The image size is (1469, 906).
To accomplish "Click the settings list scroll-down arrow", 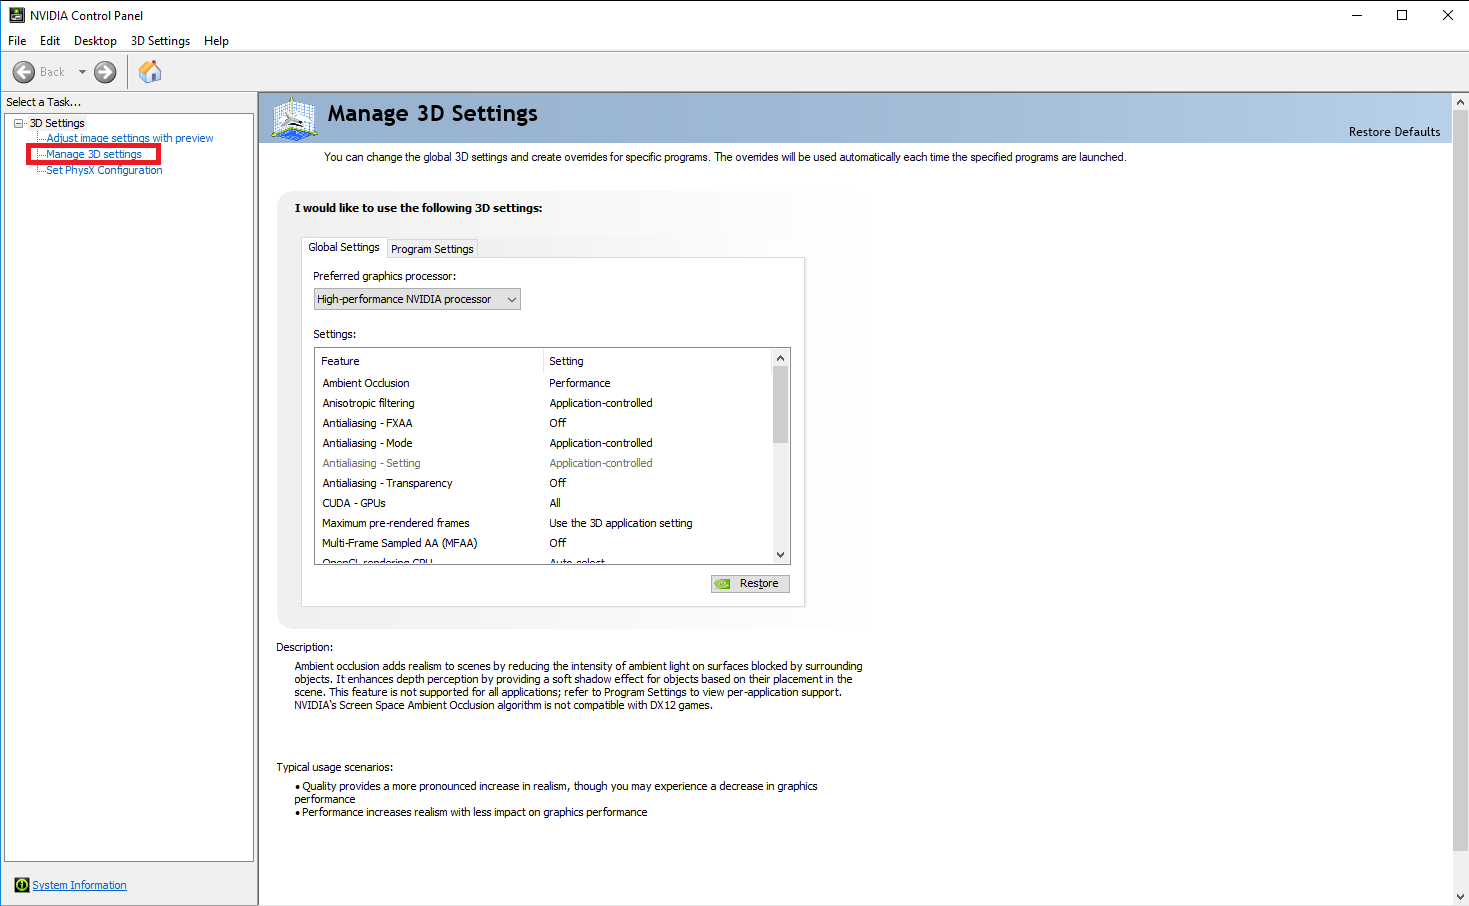I will [781, 555].
